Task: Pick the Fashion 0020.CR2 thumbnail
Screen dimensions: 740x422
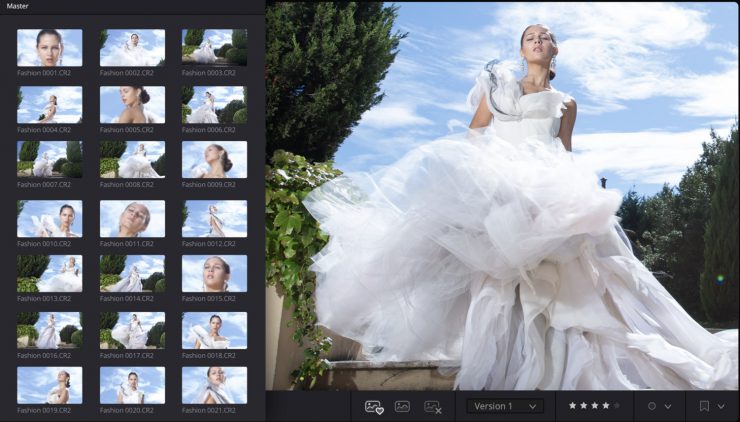Action: (x=132, y=385)
